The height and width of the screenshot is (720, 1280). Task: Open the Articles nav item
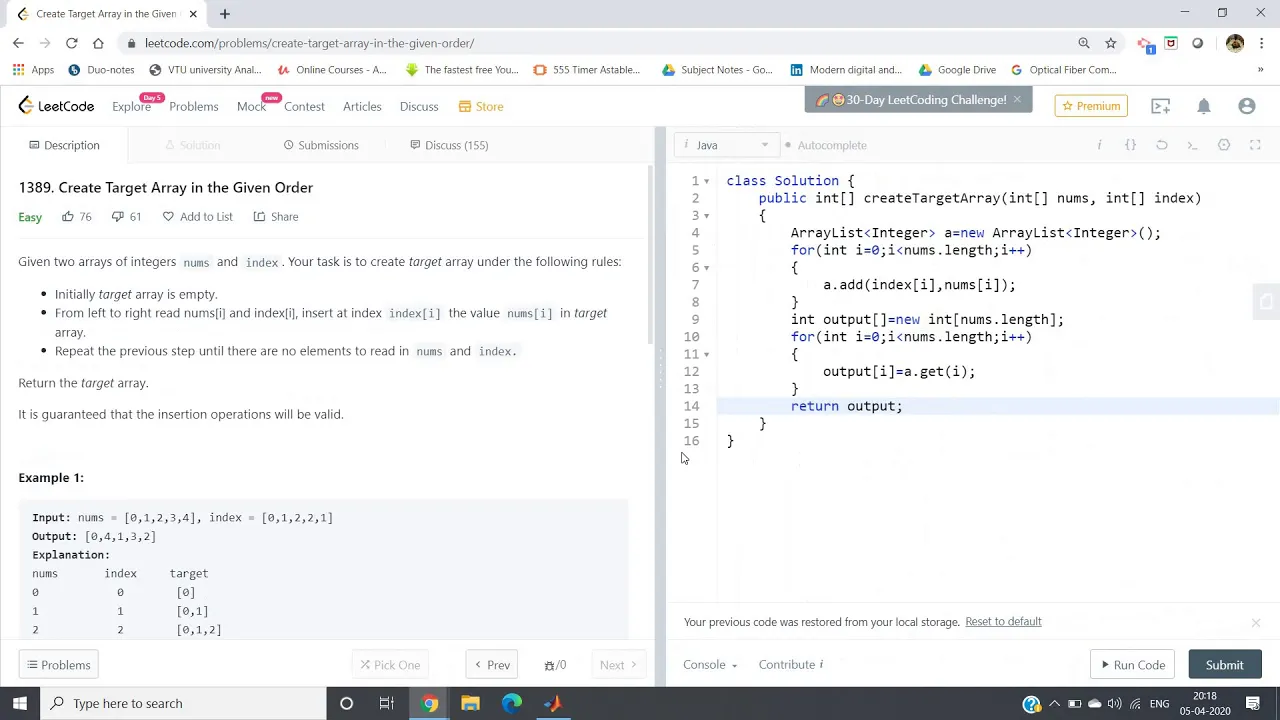click(362, 106)
